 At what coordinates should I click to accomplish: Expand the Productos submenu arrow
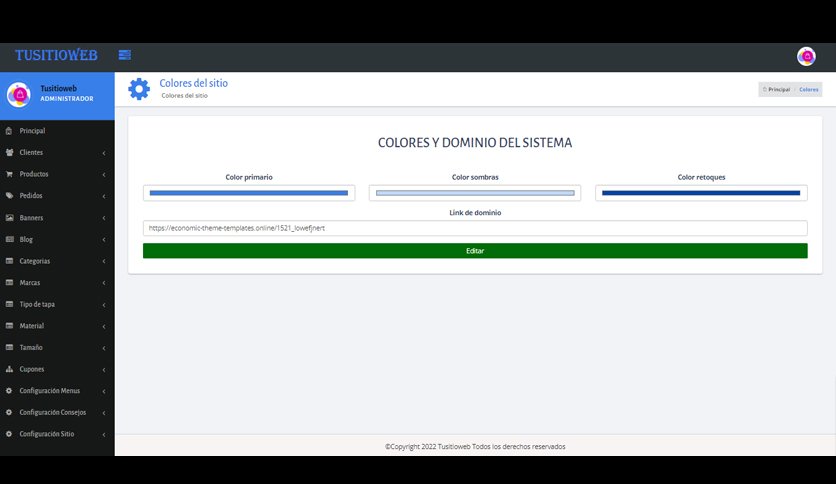coord(104,174)
